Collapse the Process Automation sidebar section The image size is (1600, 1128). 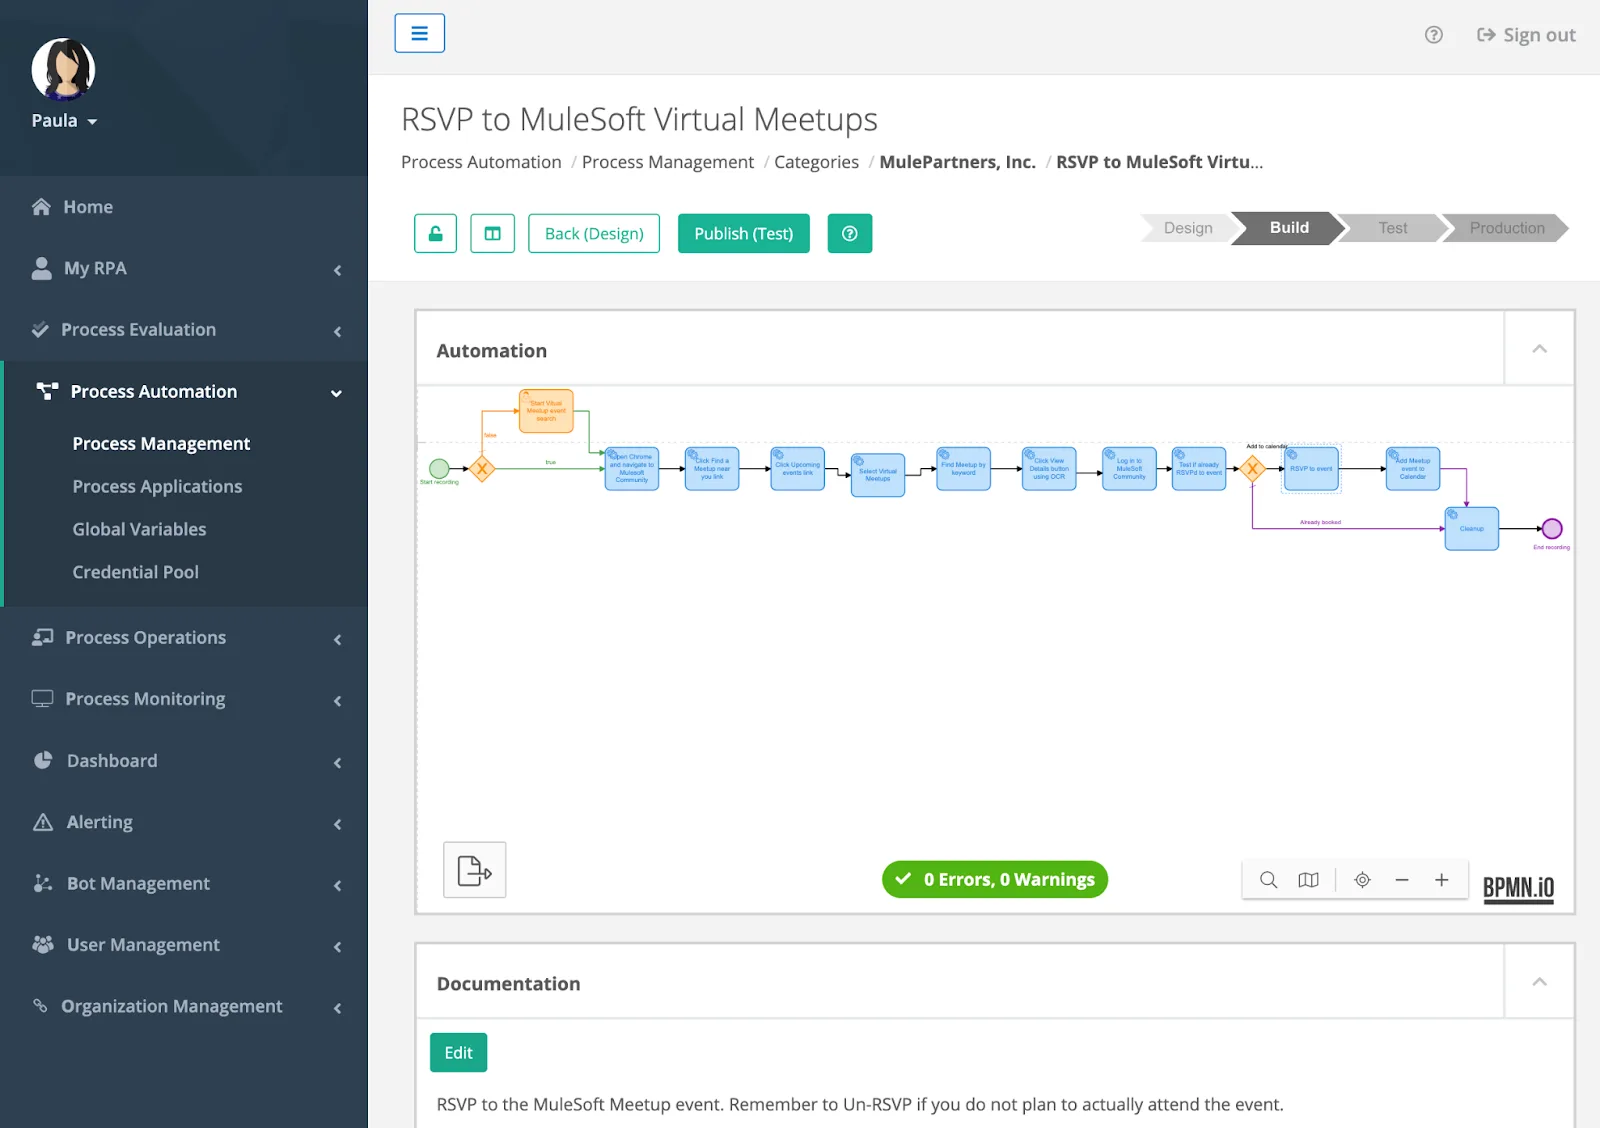(x=184, y=392)
